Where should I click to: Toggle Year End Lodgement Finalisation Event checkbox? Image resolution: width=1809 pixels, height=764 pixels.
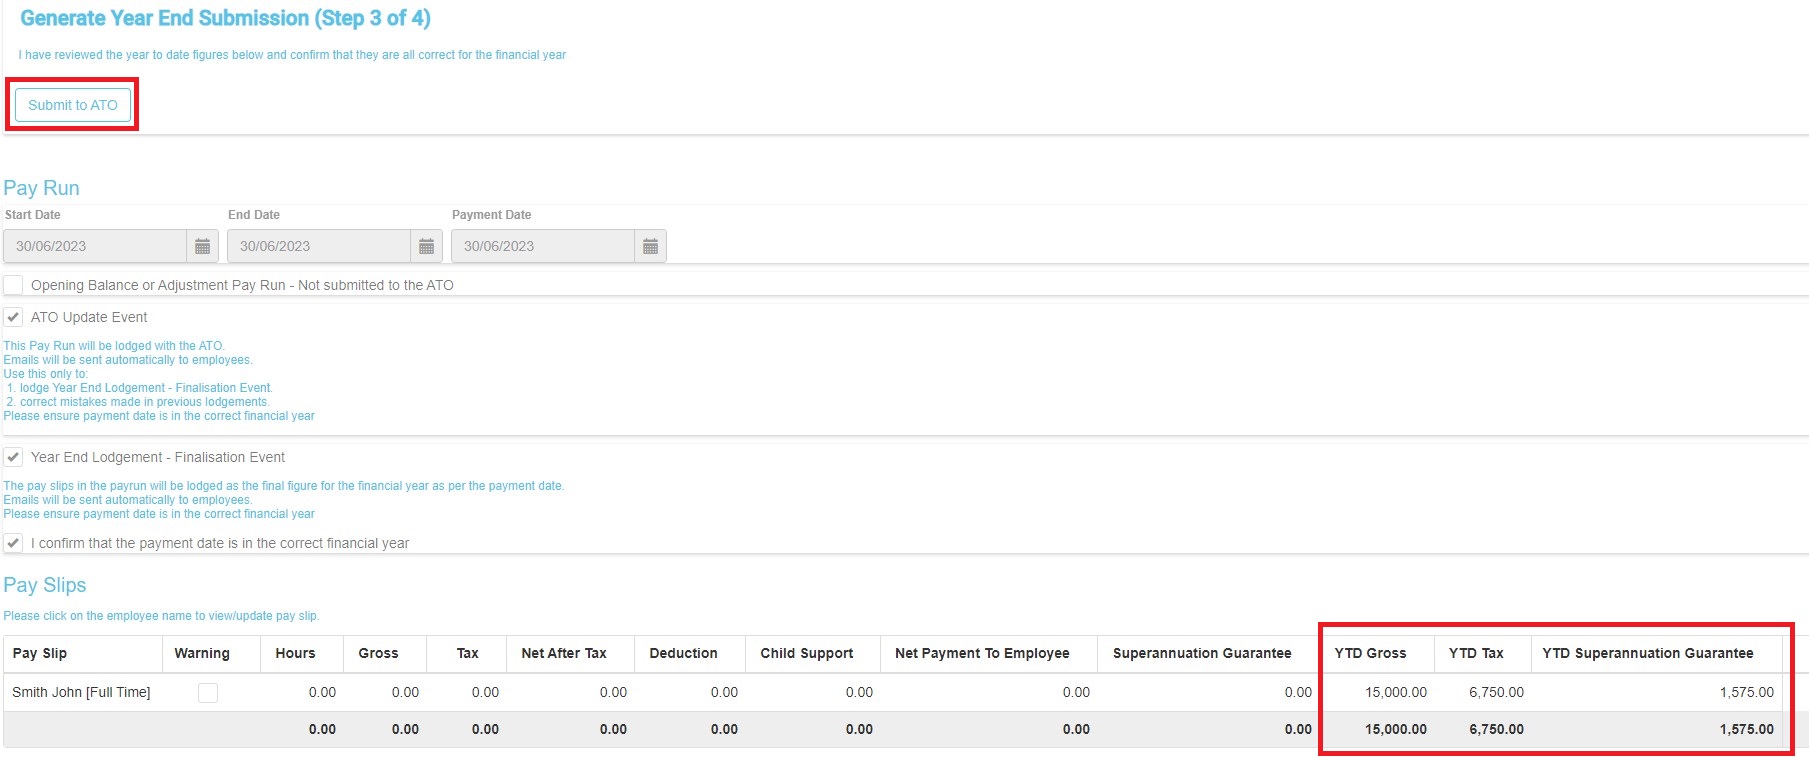point(13,457)
